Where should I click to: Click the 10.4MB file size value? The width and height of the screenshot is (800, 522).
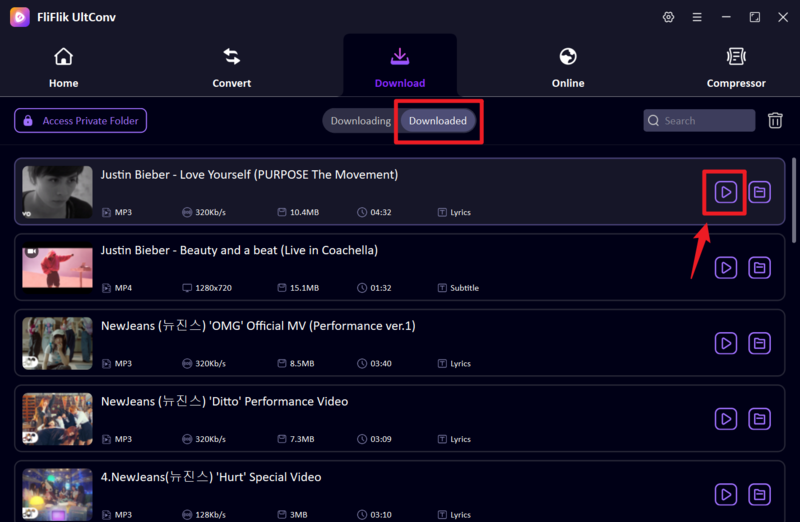[x=304, y=212]
